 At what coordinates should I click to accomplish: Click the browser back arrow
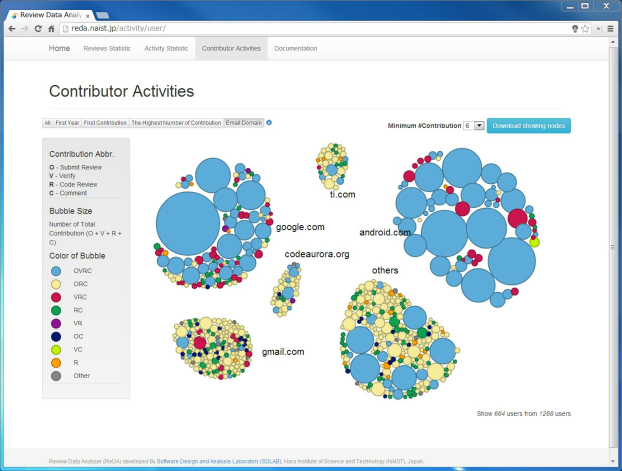(x=11, y=29)
